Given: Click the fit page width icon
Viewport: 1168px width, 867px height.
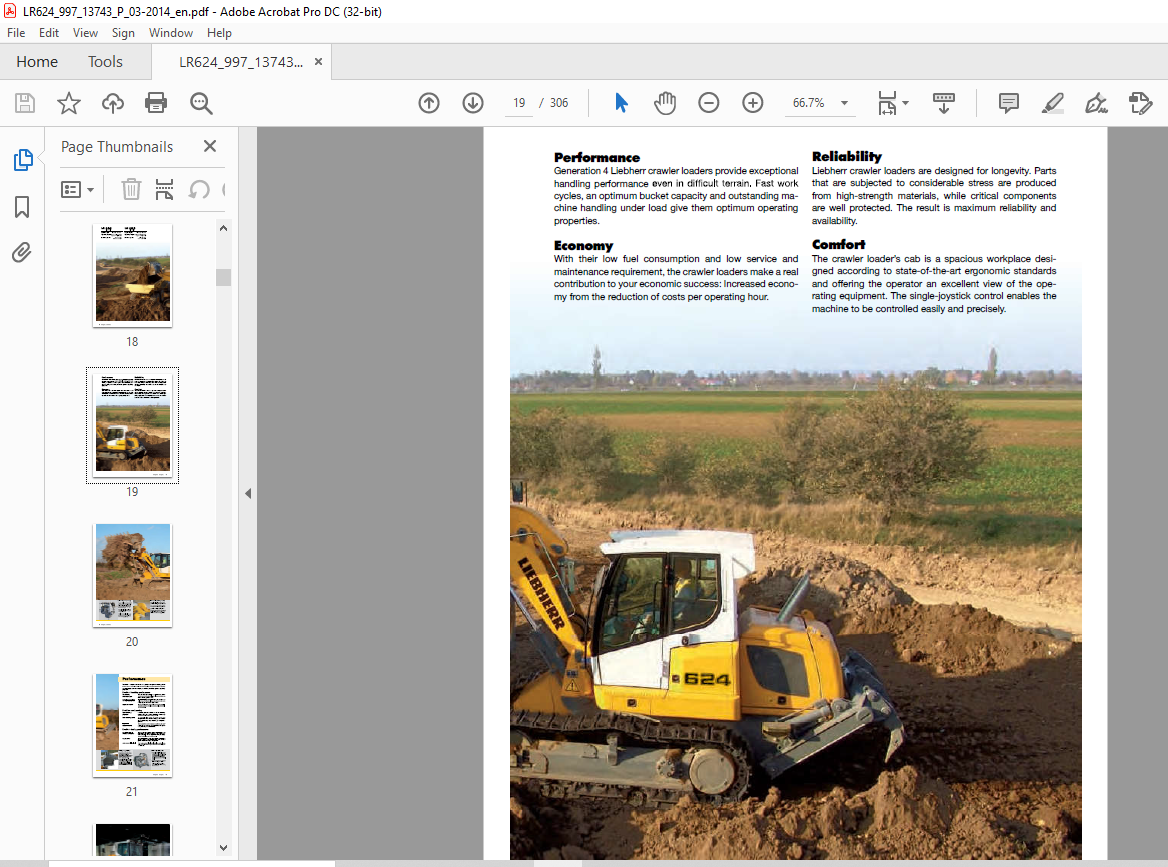Looking at the screenshot, I should click(x=887, y=103).
